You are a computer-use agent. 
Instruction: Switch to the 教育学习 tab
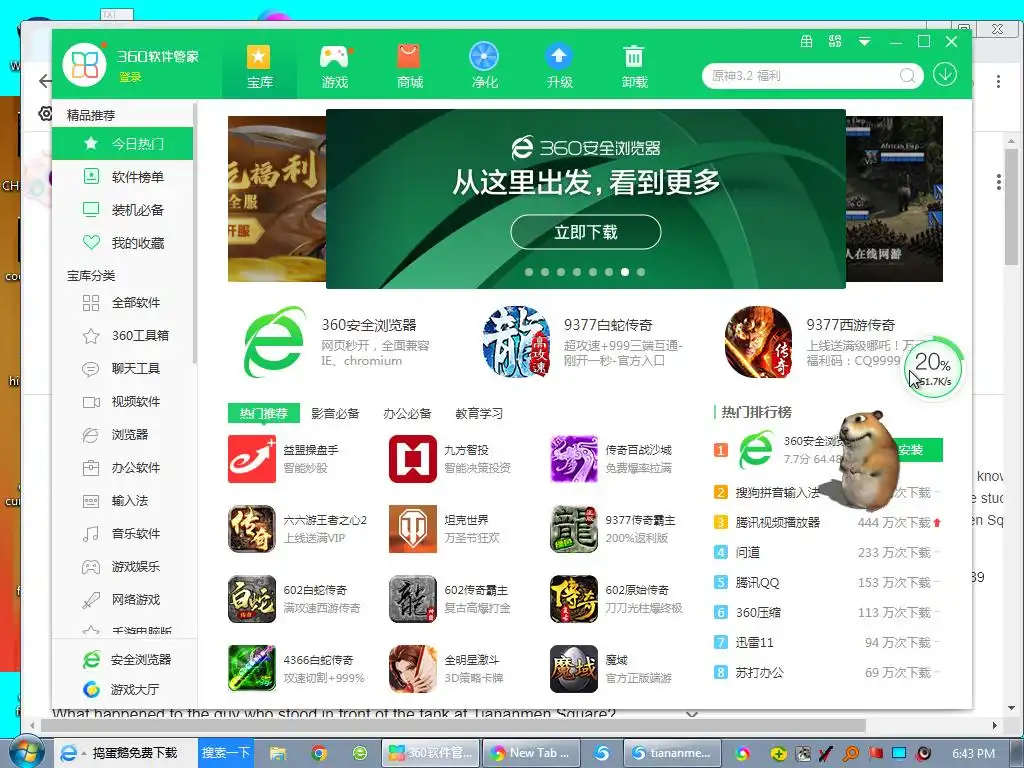pos(479,413)
